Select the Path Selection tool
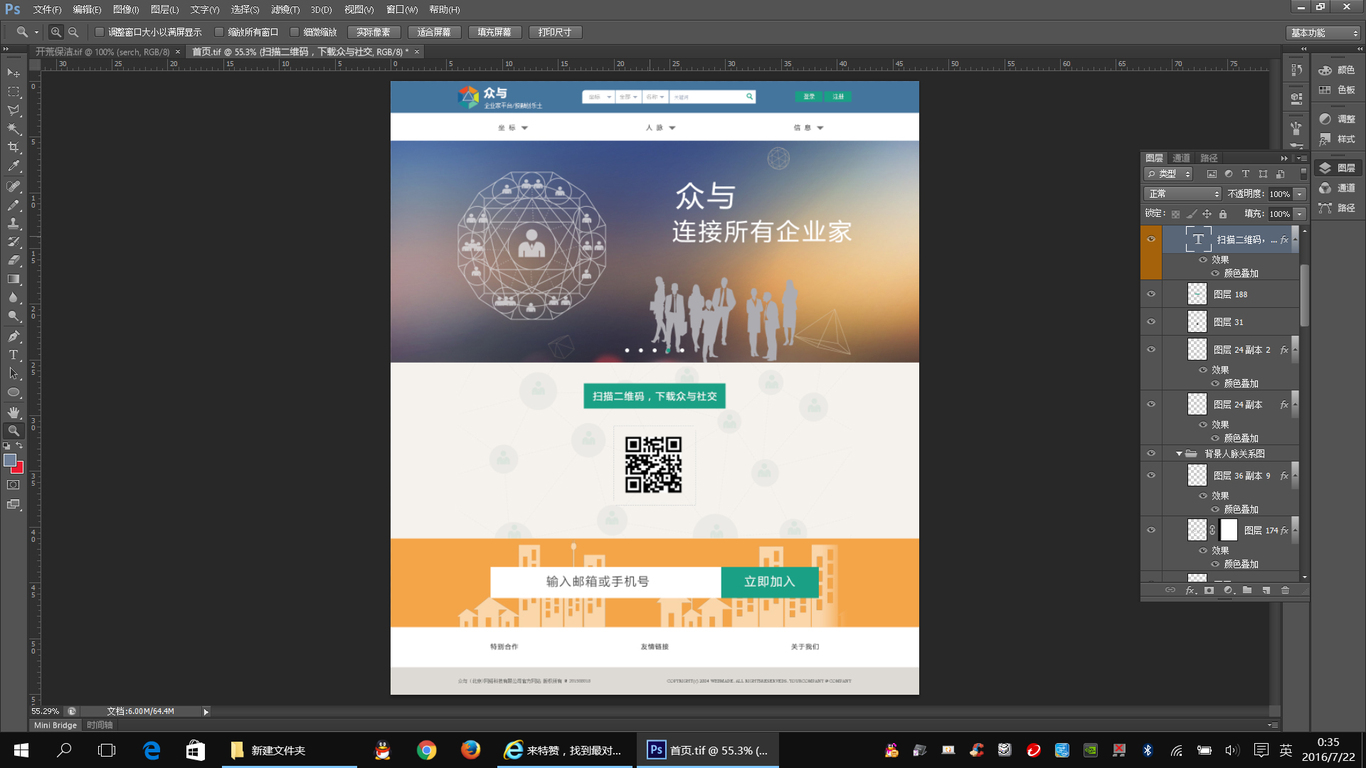This screenshot has width=1366, height=768. click(14, 374)
